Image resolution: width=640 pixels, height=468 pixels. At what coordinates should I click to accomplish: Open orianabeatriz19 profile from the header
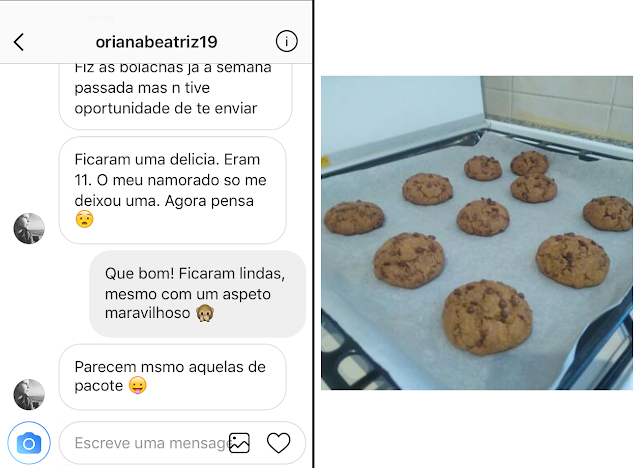(156, 42)
